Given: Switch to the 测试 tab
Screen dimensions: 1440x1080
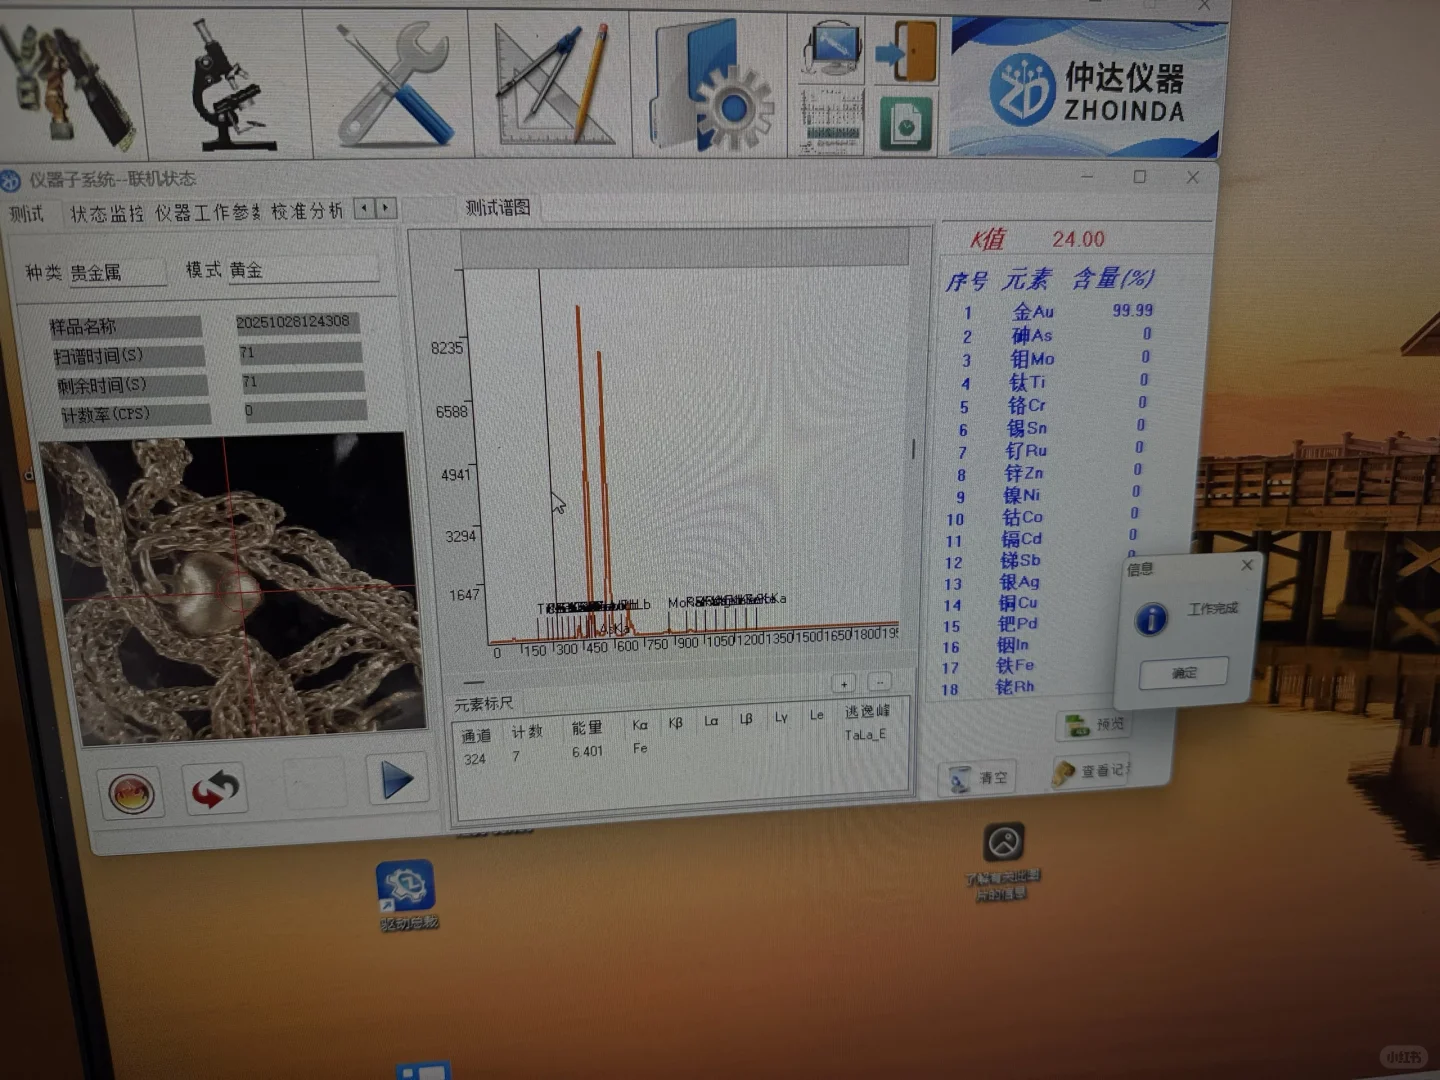Looking at the screenshot, I should [27, 214].
